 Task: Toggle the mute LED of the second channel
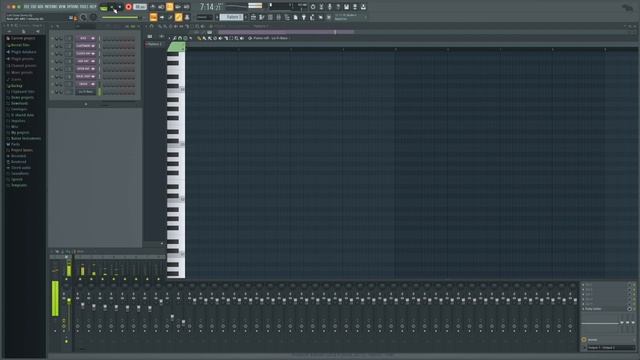pos(52,46)
